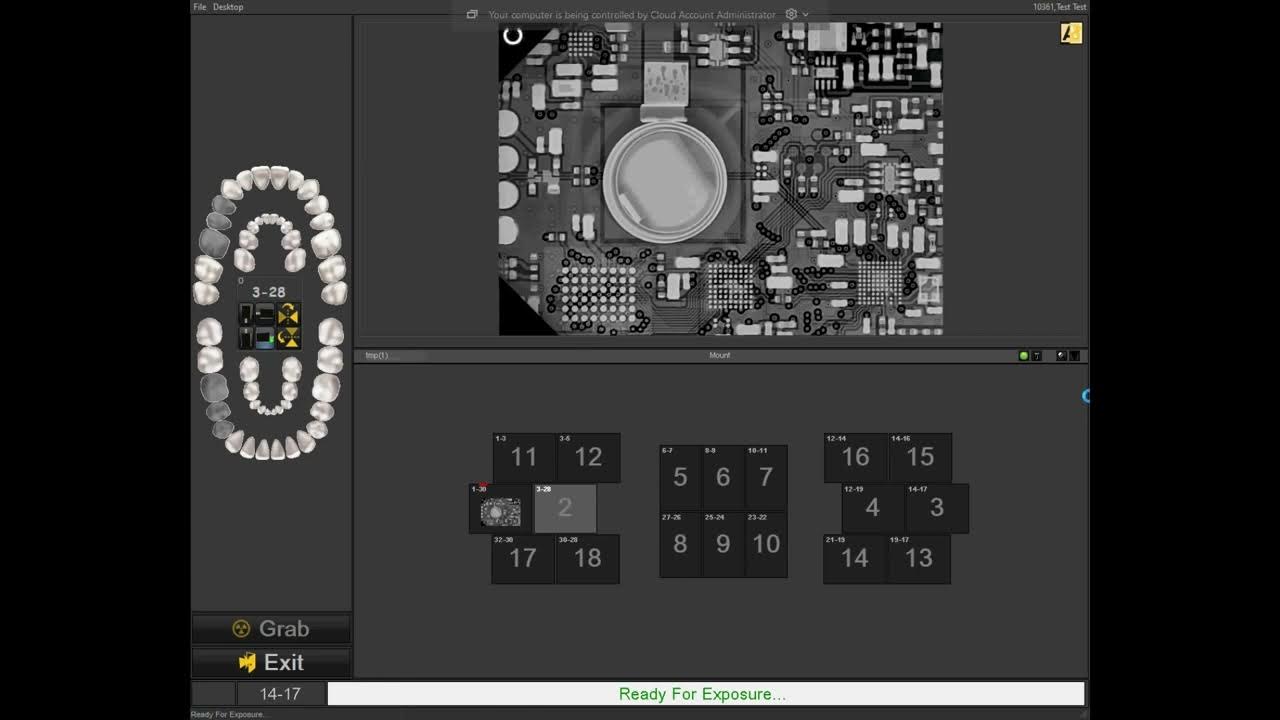
Task: Select mount slot 14 labeled 21-19
Action: (x=855, y=559)
